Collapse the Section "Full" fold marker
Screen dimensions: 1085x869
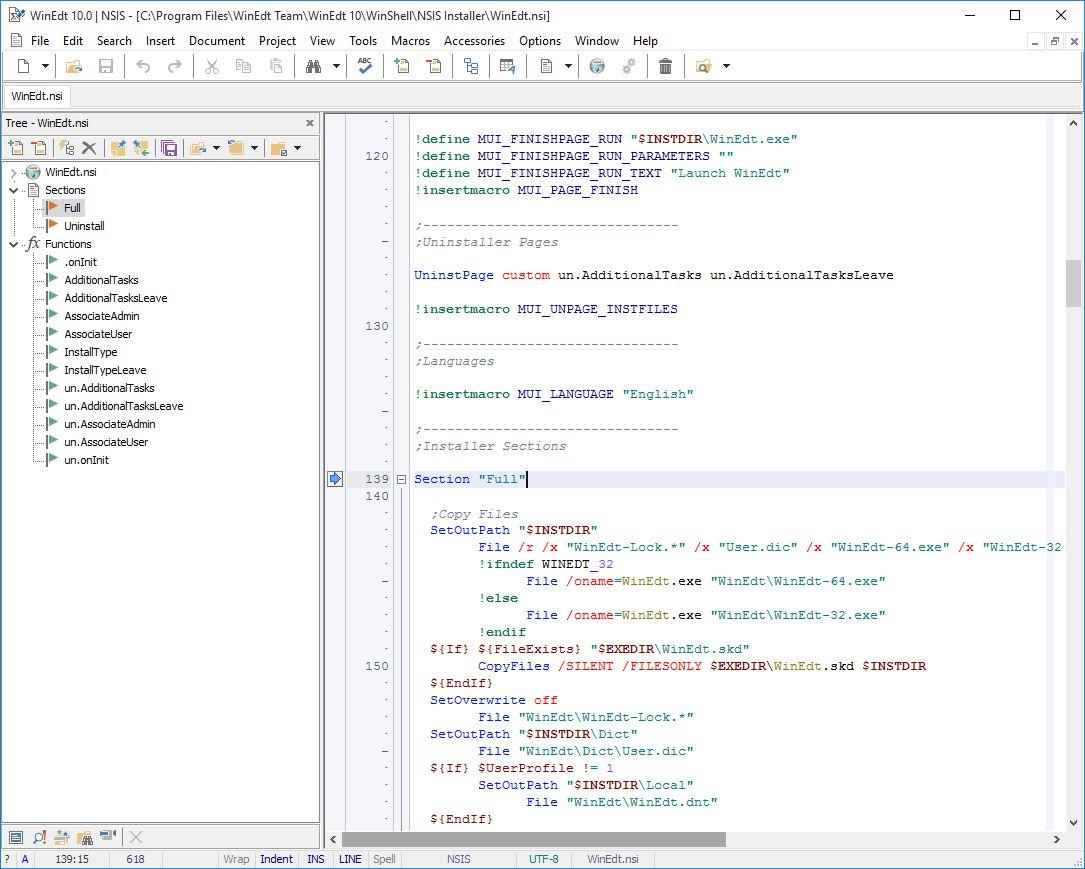401,479
